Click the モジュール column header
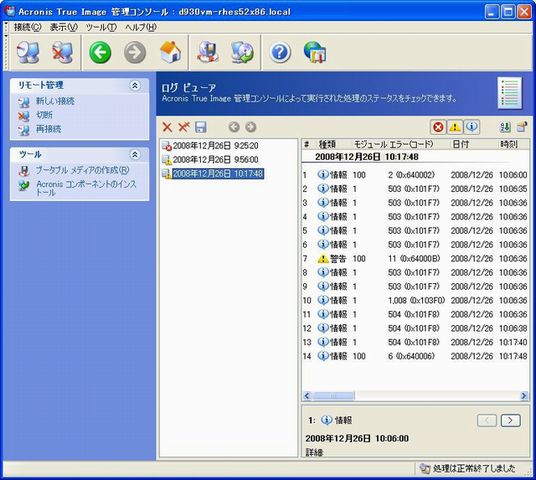536x480 pixels. click(x=370, y=144)
